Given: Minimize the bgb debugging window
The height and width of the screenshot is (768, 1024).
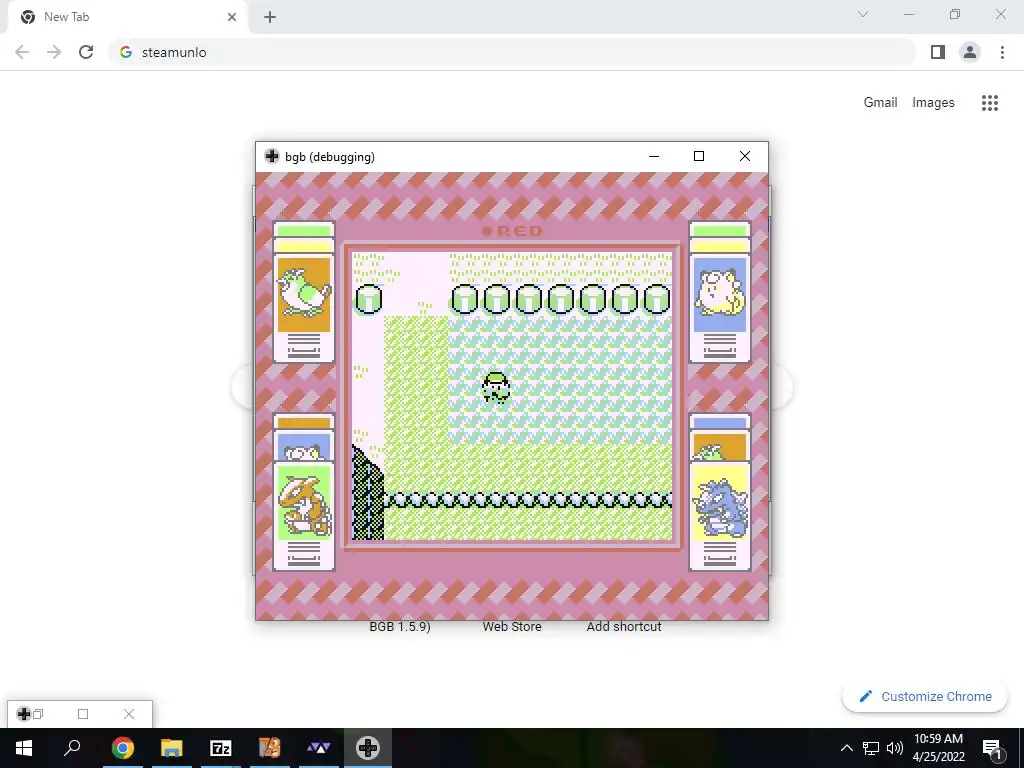Looking at the screenshot, I should tap(654, 156).
